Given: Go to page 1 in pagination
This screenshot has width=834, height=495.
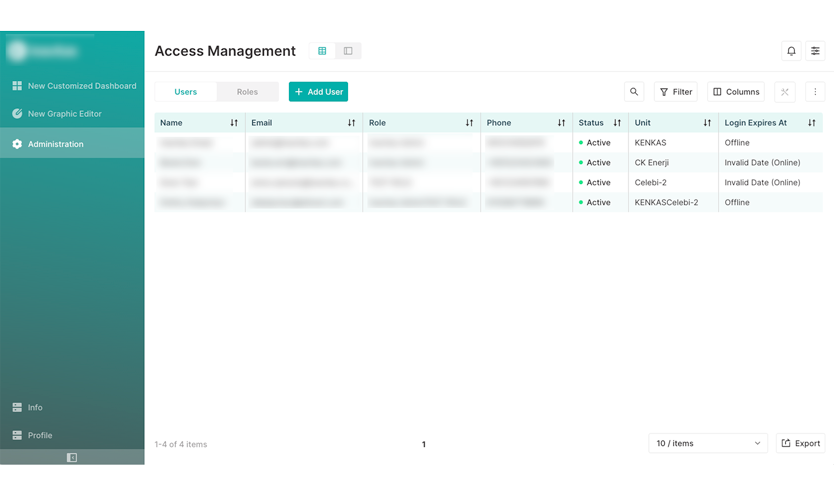Looking at the screenshot, I should click(424, 444).
